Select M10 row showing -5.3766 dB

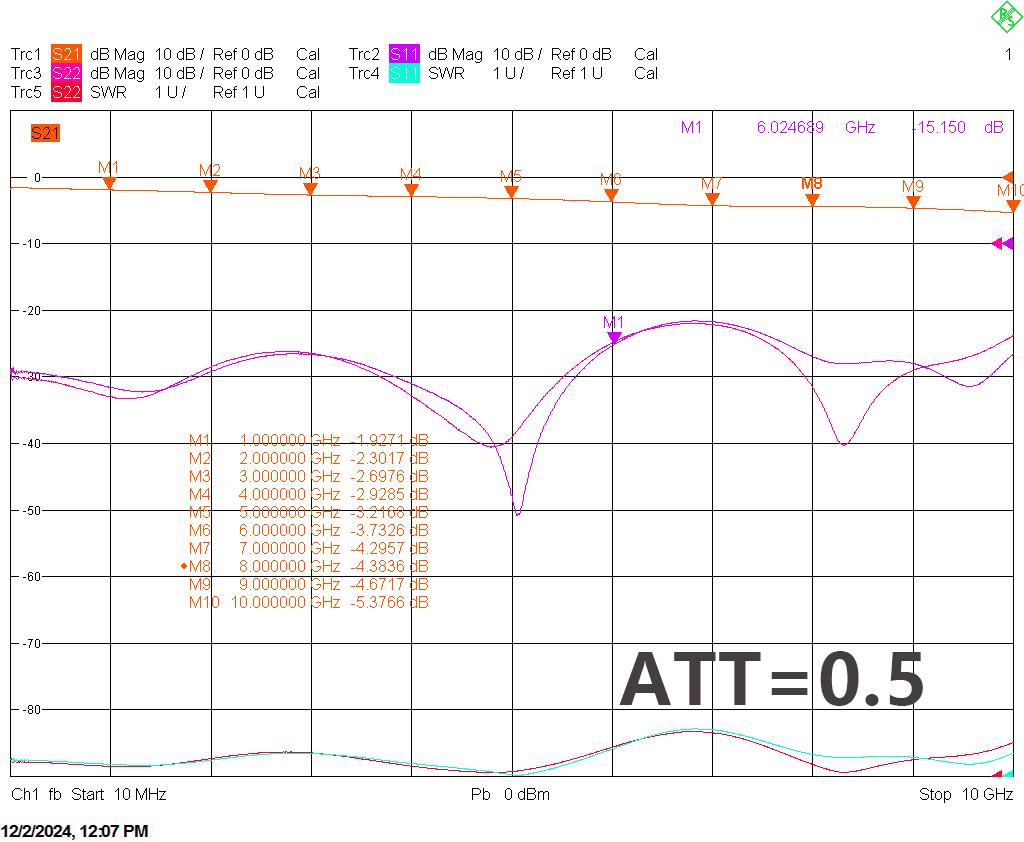pos(308,602)
